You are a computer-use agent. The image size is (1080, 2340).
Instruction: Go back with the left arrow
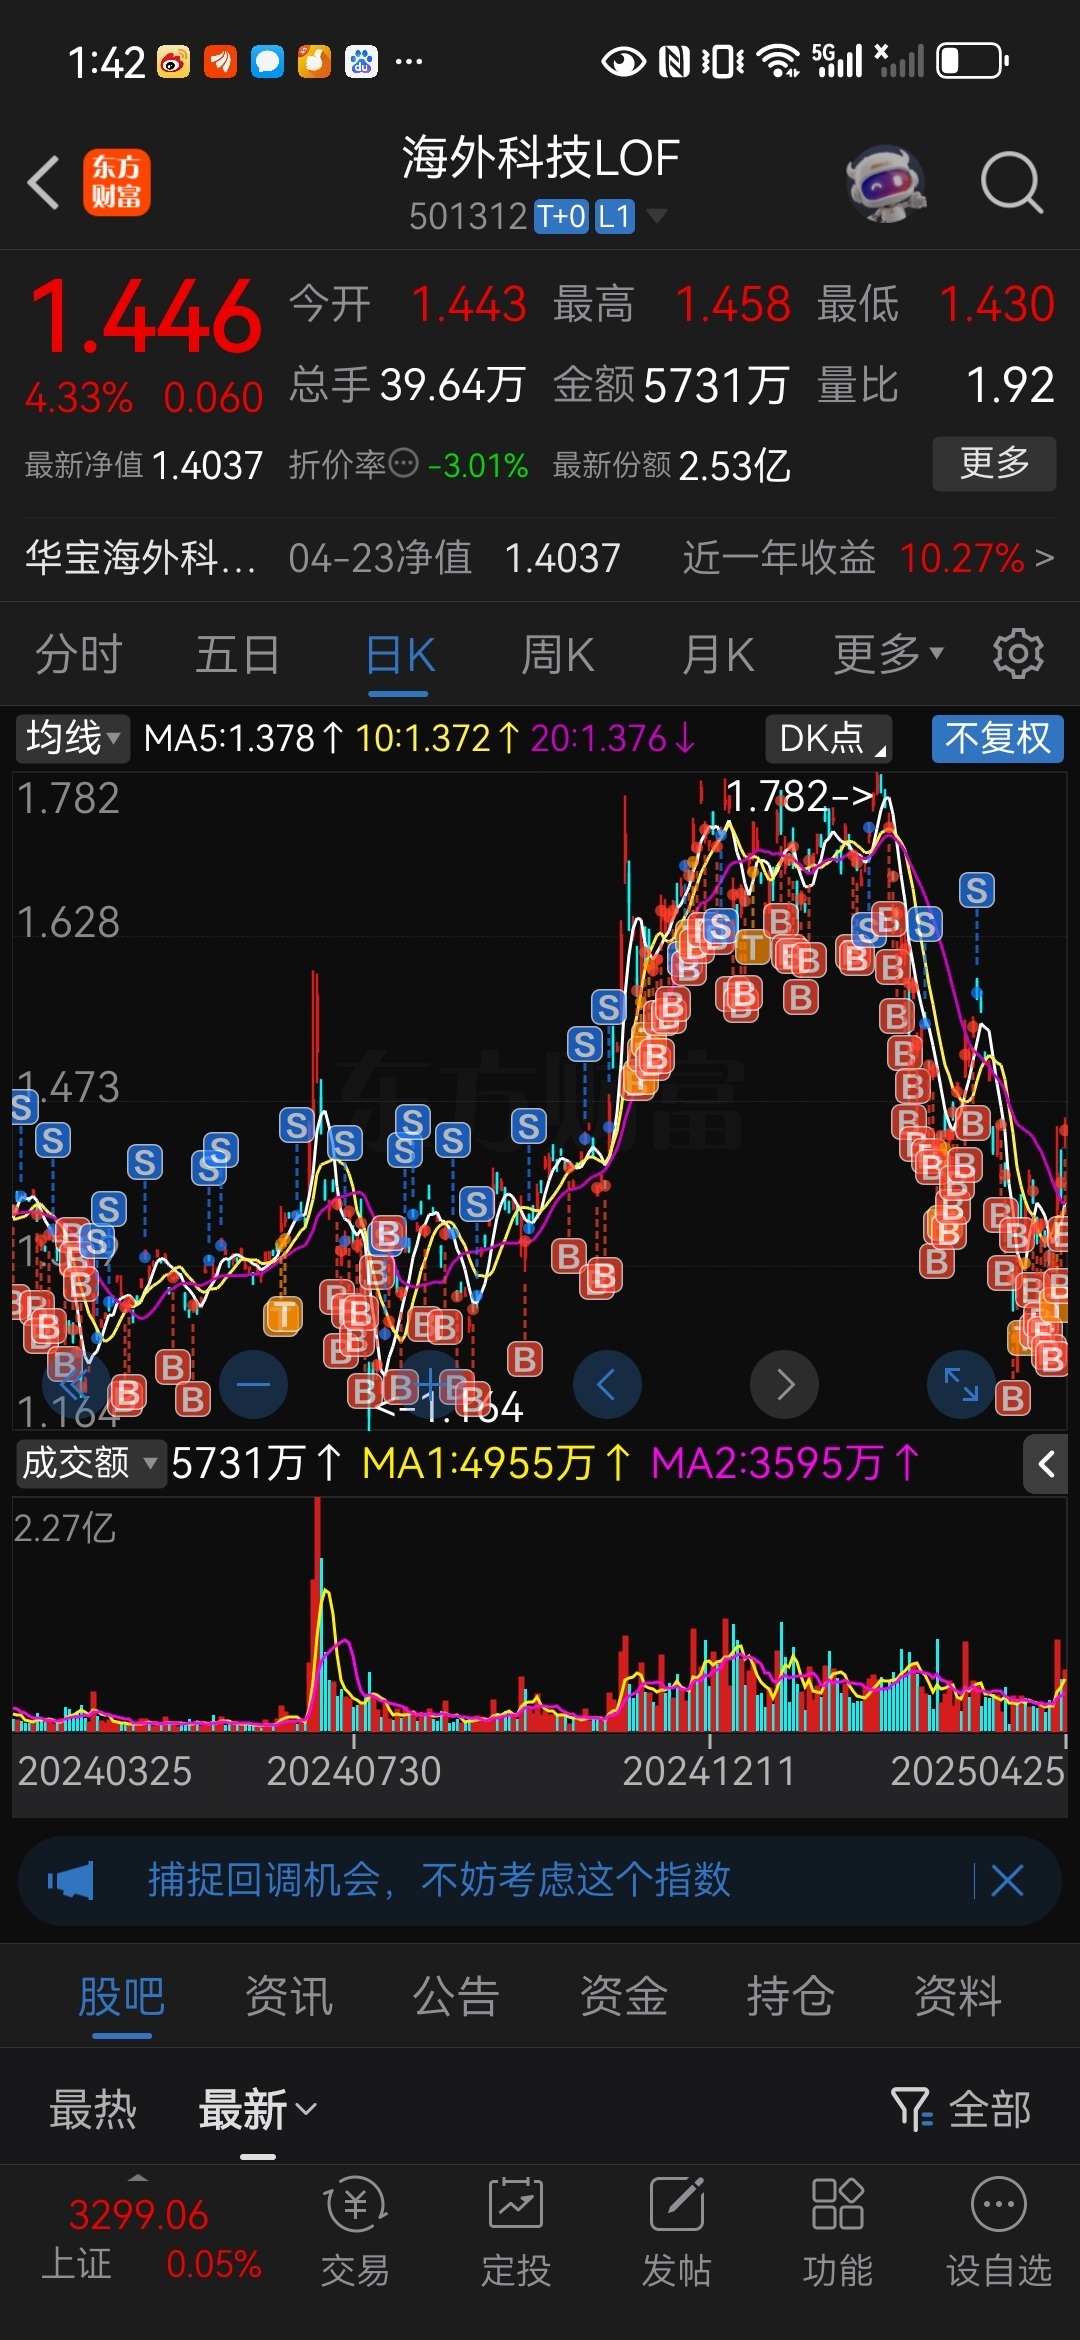(44, 182)
